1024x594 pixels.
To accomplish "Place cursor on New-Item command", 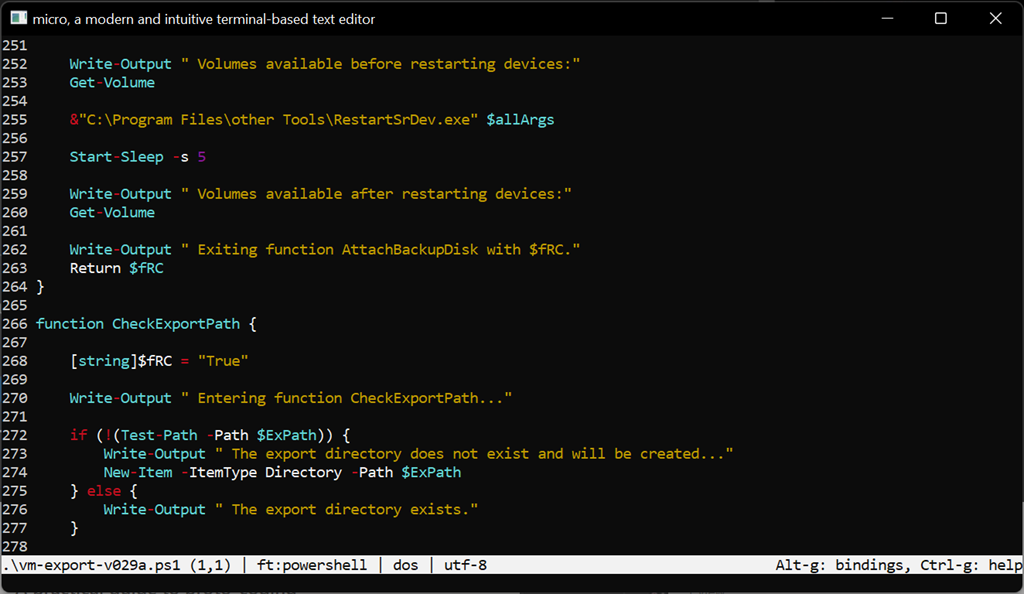I will [x=137, y=472].
